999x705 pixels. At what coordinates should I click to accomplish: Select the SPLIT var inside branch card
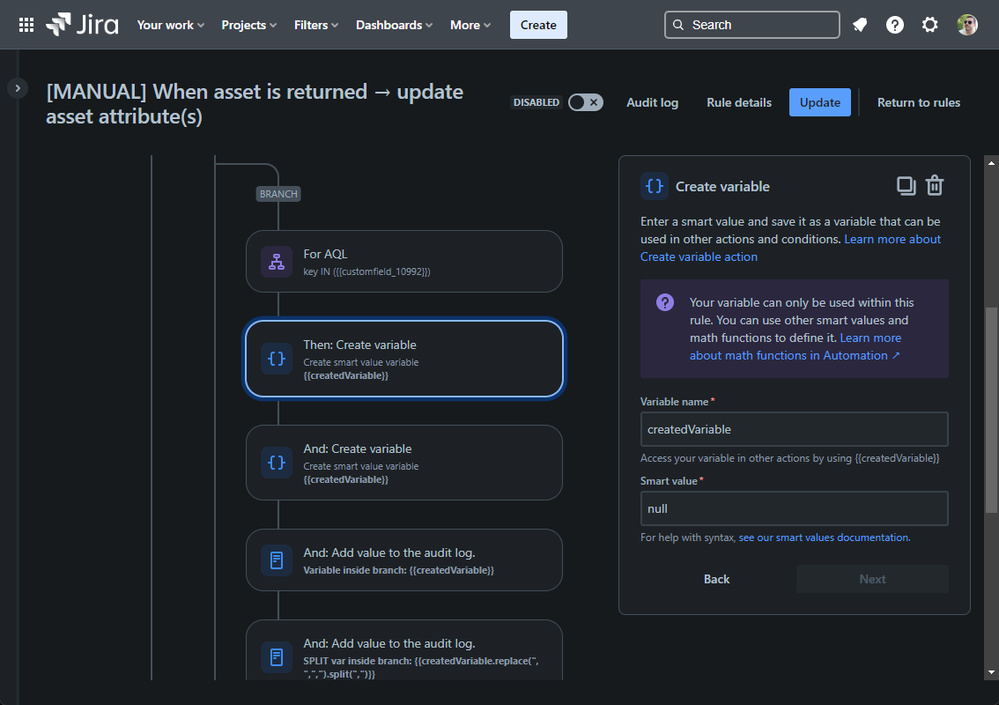pyautogui.click(x=404, y=651)
